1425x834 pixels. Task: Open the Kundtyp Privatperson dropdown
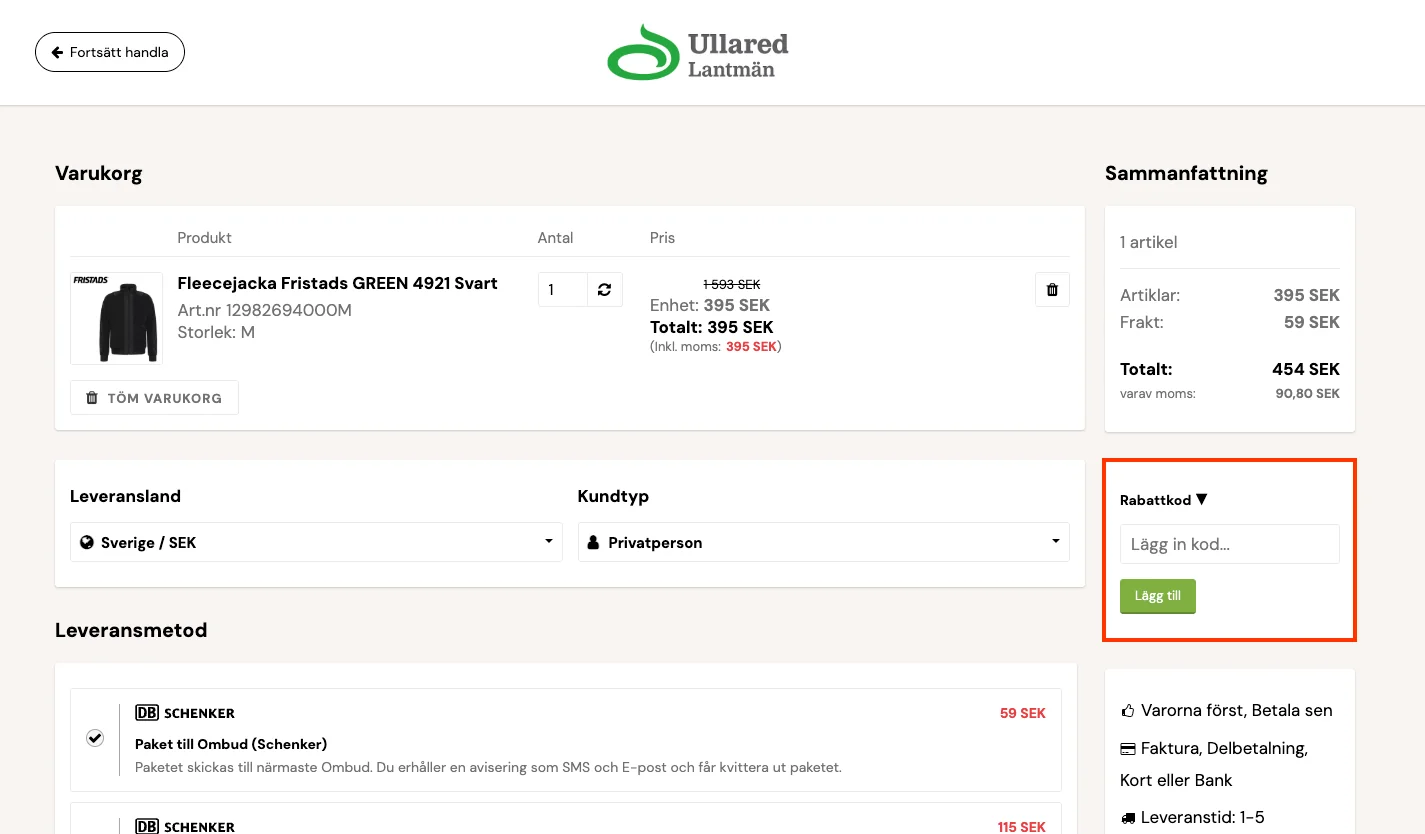coord(823,542)
